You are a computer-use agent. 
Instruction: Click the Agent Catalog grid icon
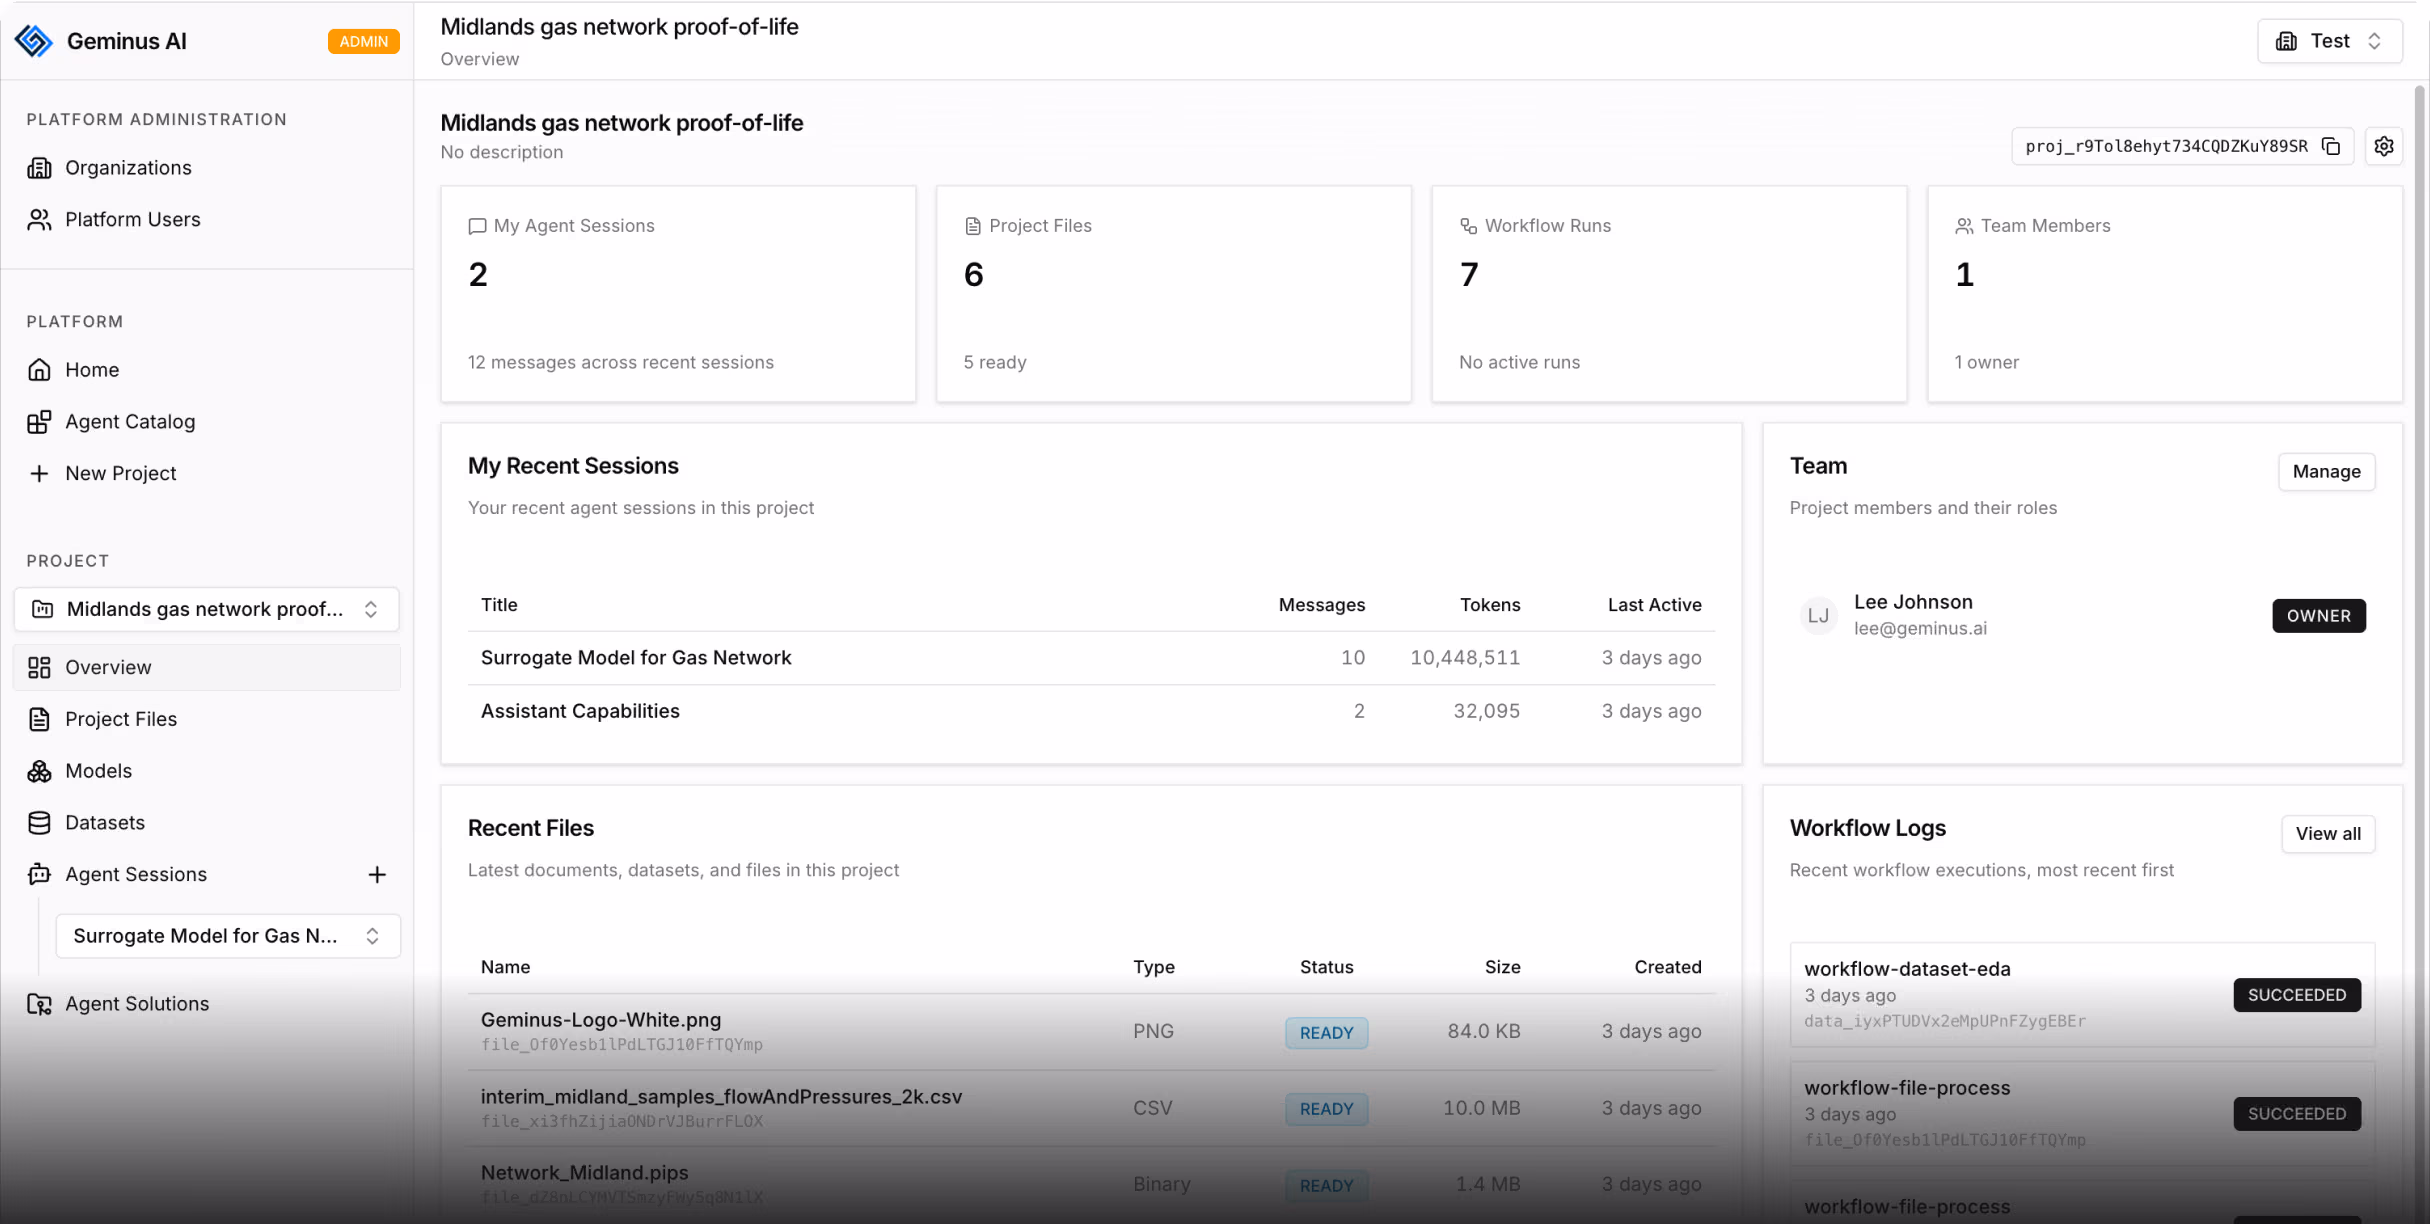tap(39, 422)
